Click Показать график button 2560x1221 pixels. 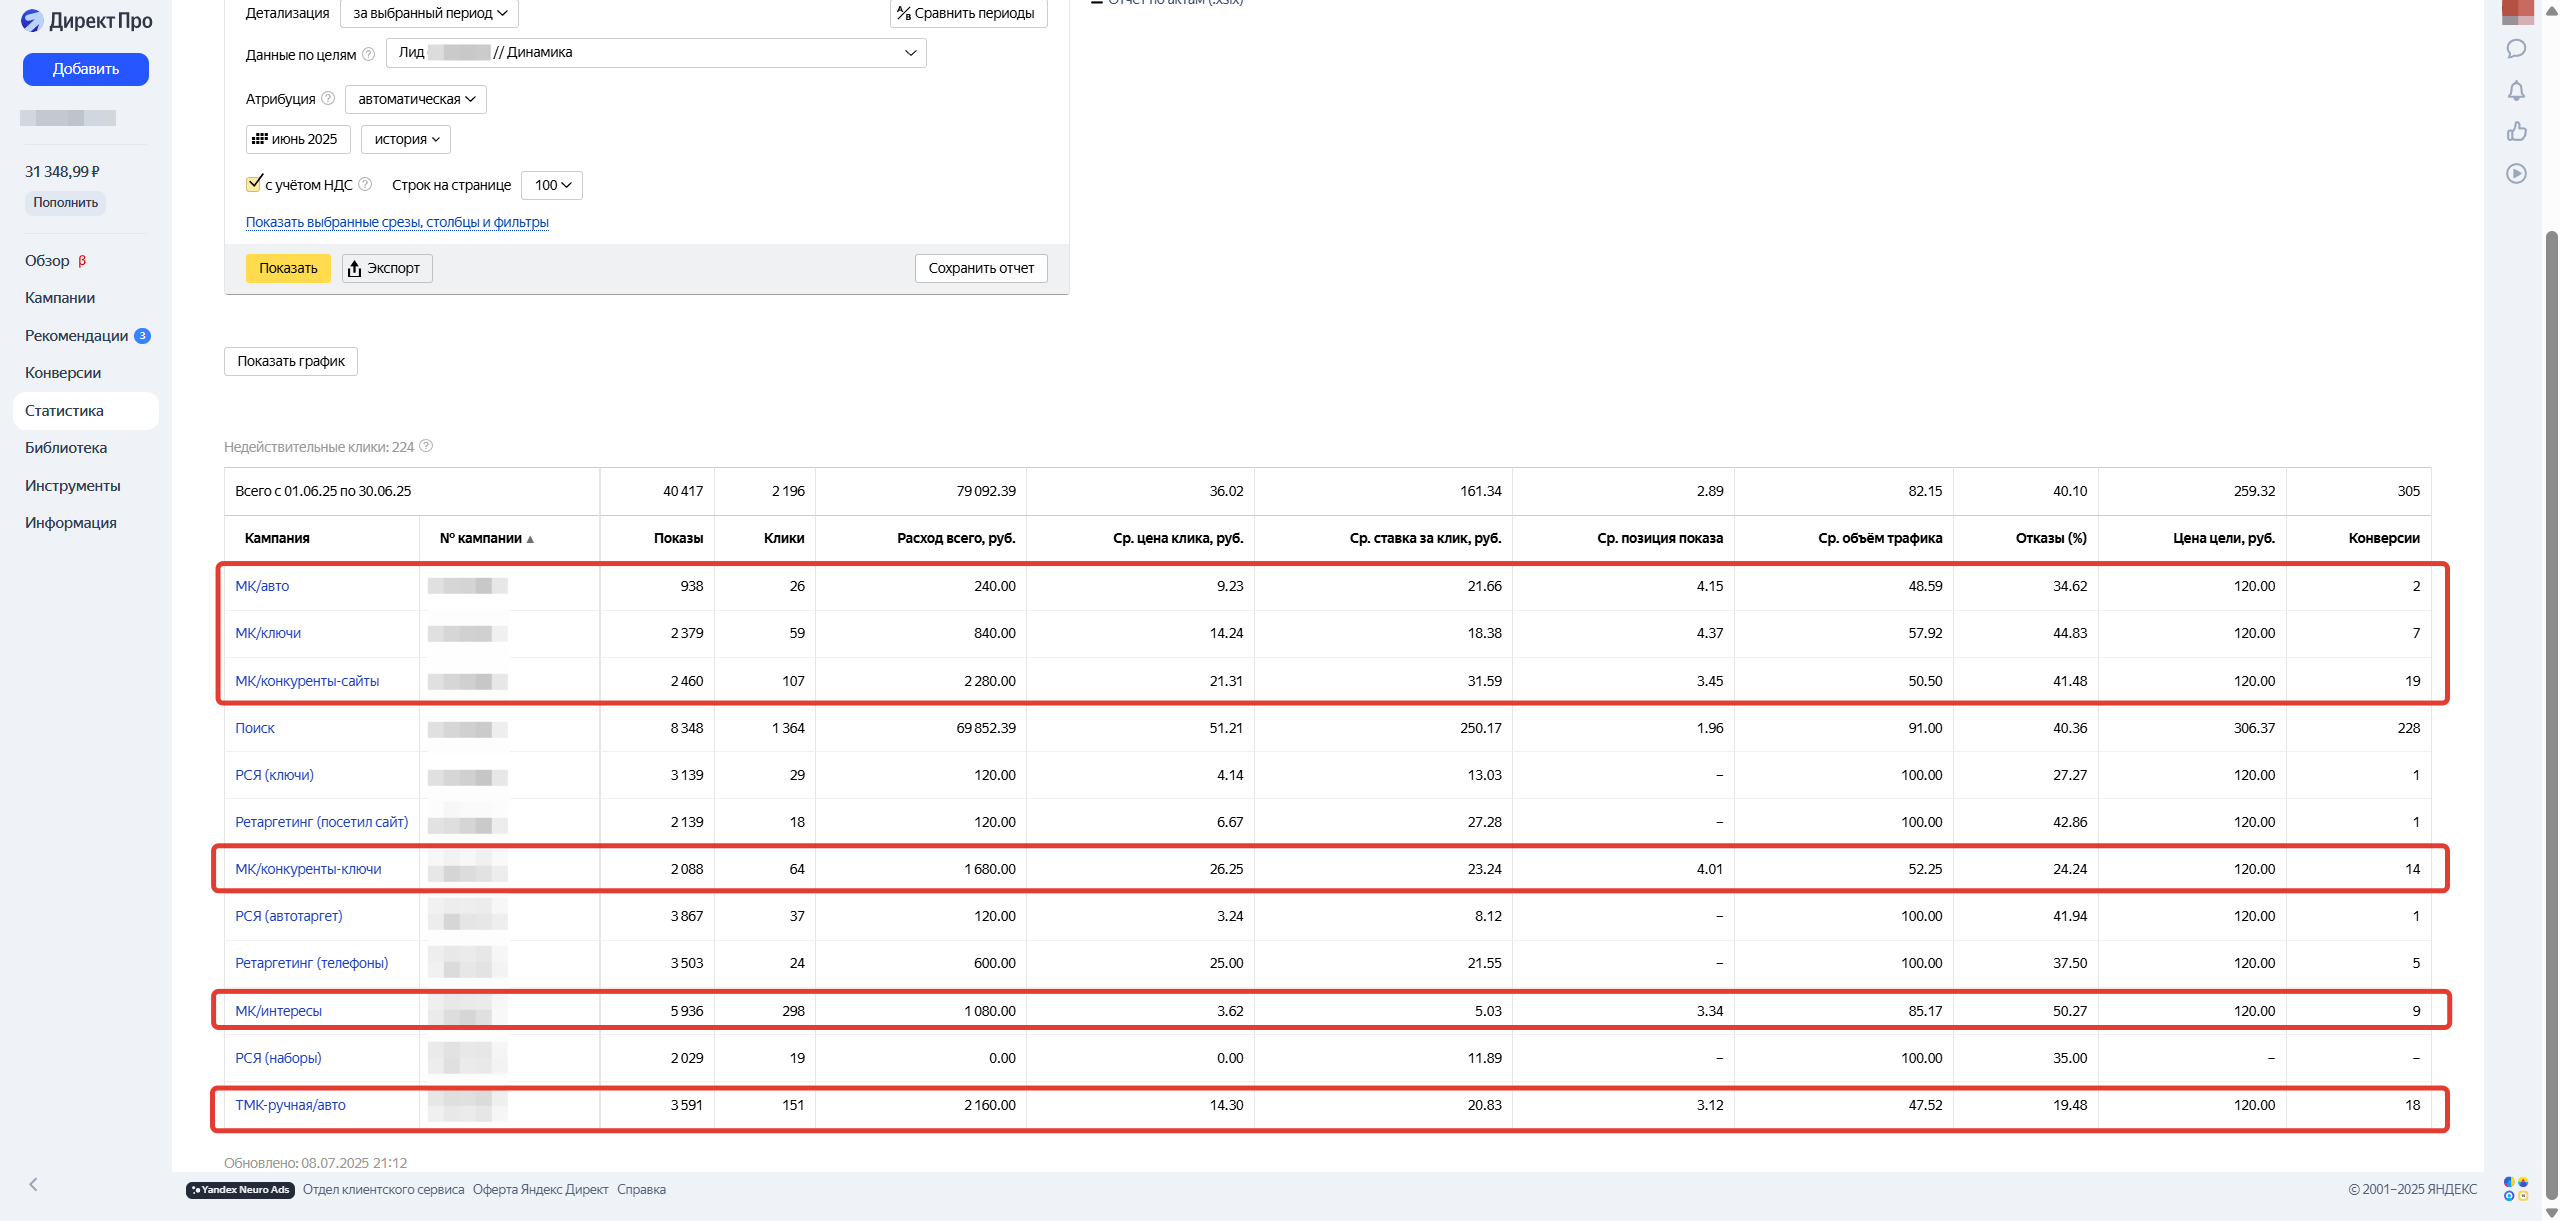pos(291,361)
